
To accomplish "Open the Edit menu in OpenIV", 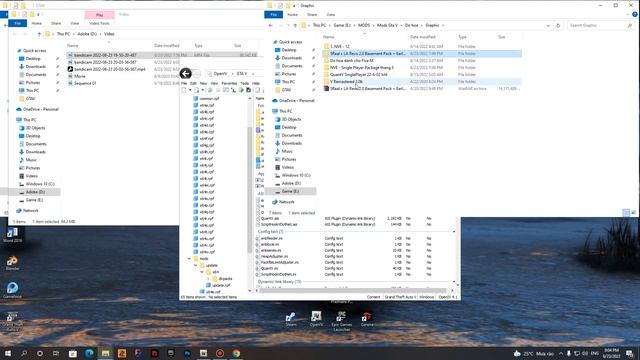I will pyautogui.click(x=193, y=83).
